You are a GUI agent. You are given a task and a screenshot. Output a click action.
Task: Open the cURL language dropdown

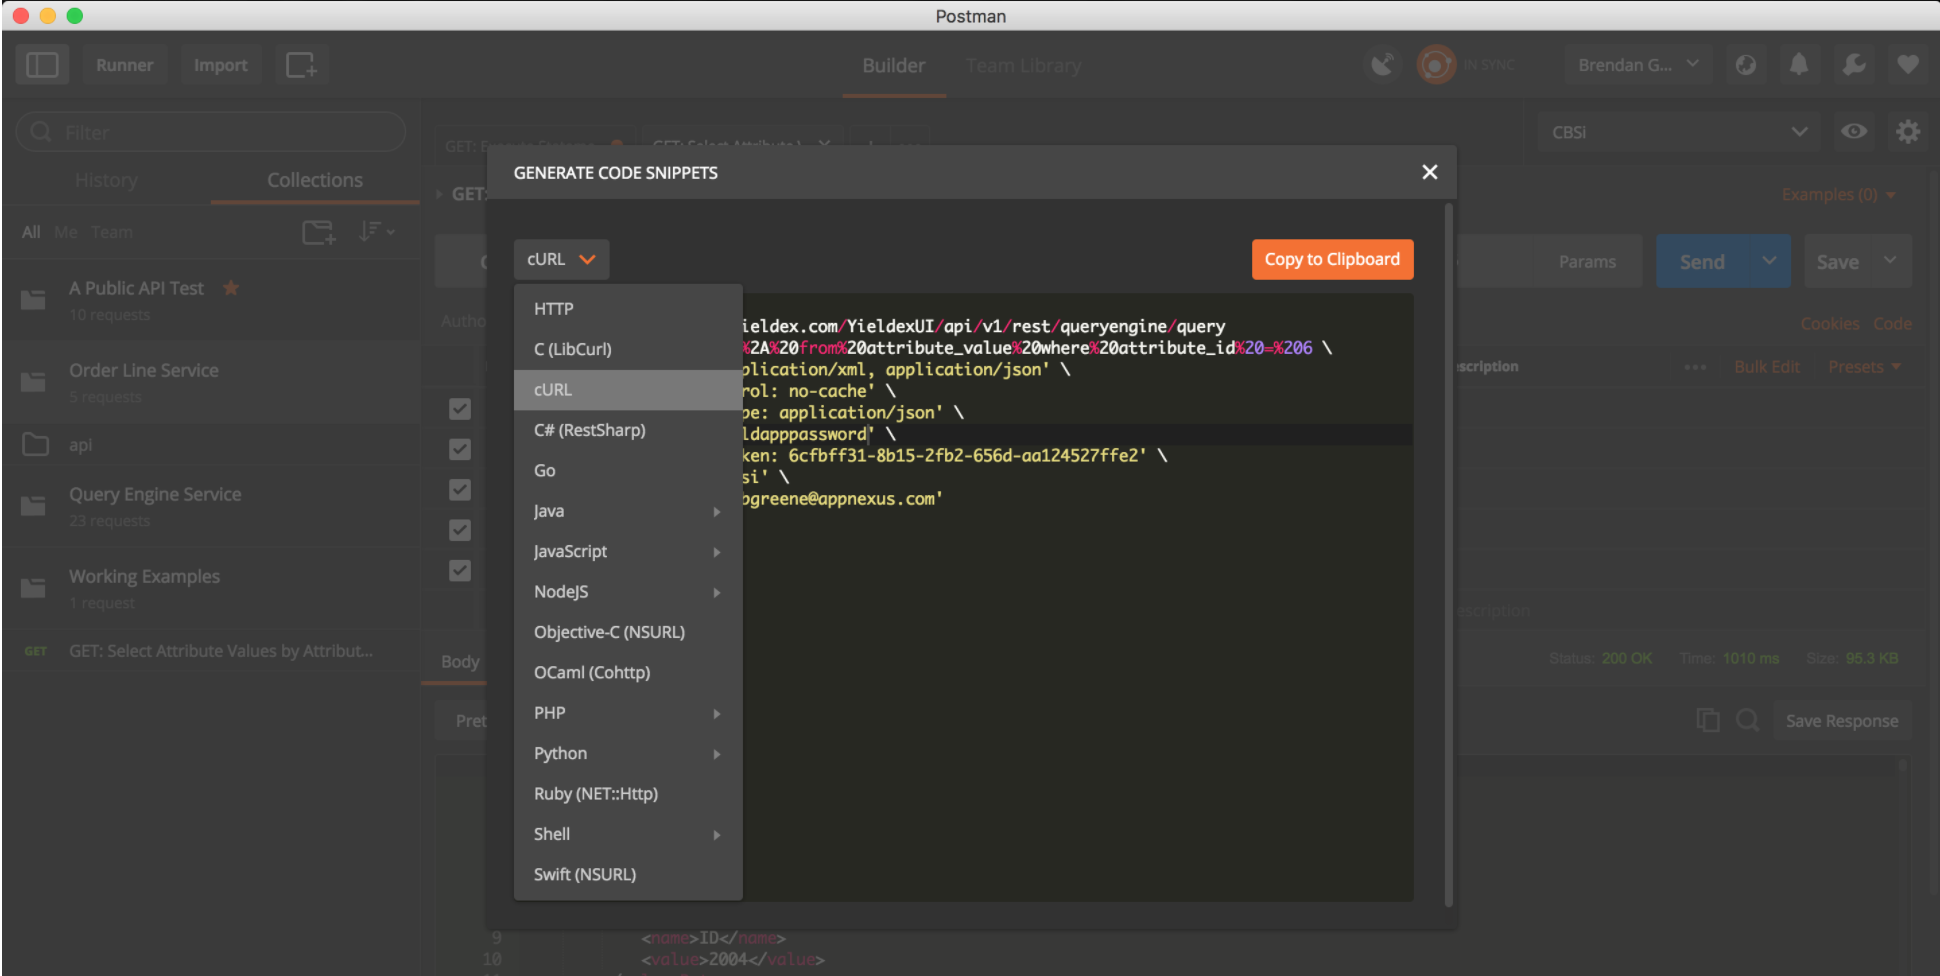(x=561, y=259)
